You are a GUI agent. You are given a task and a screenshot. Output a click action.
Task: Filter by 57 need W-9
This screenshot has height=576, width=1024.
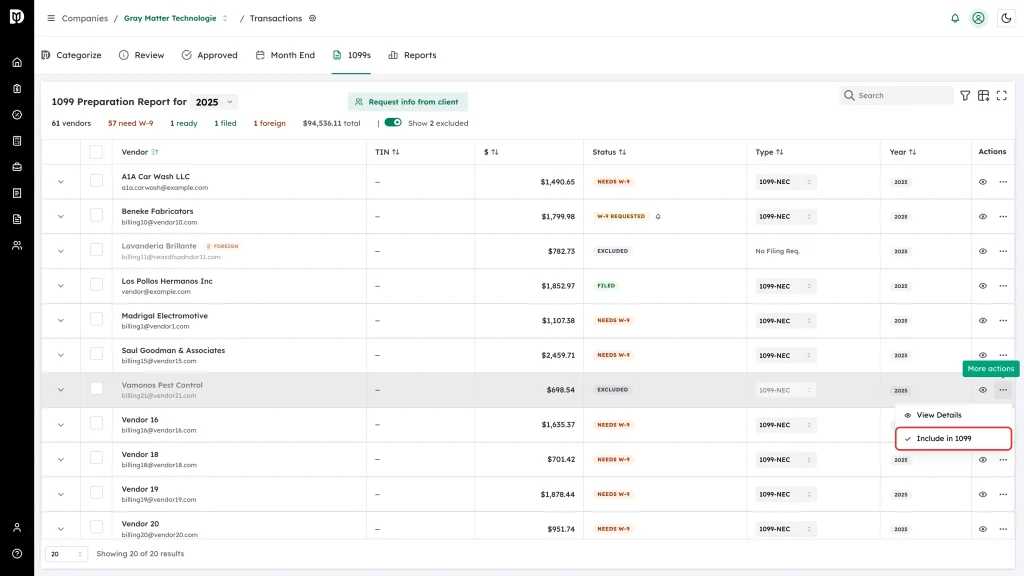click(x=131, y=123)
